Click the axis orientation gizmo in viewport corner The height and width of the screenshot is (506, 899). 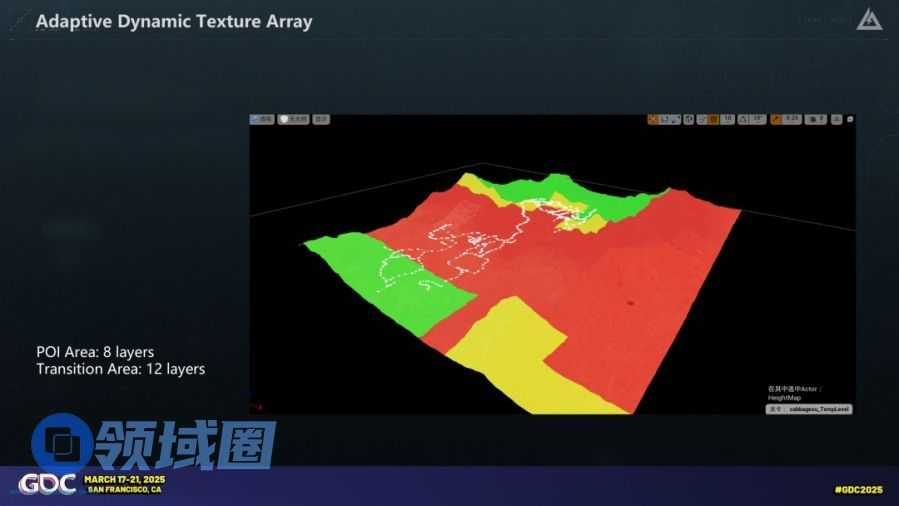tap(258, 406)
